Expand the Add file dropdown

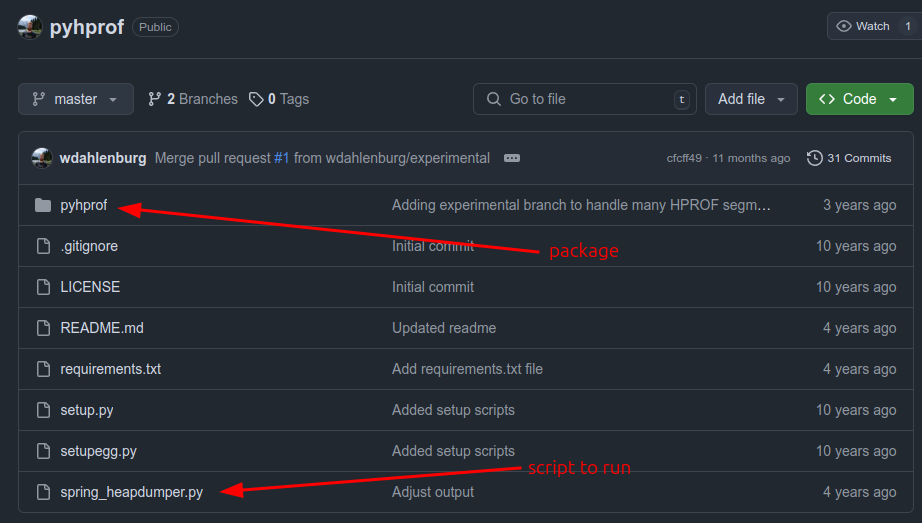pyautogui.click(x=752, y=99)
